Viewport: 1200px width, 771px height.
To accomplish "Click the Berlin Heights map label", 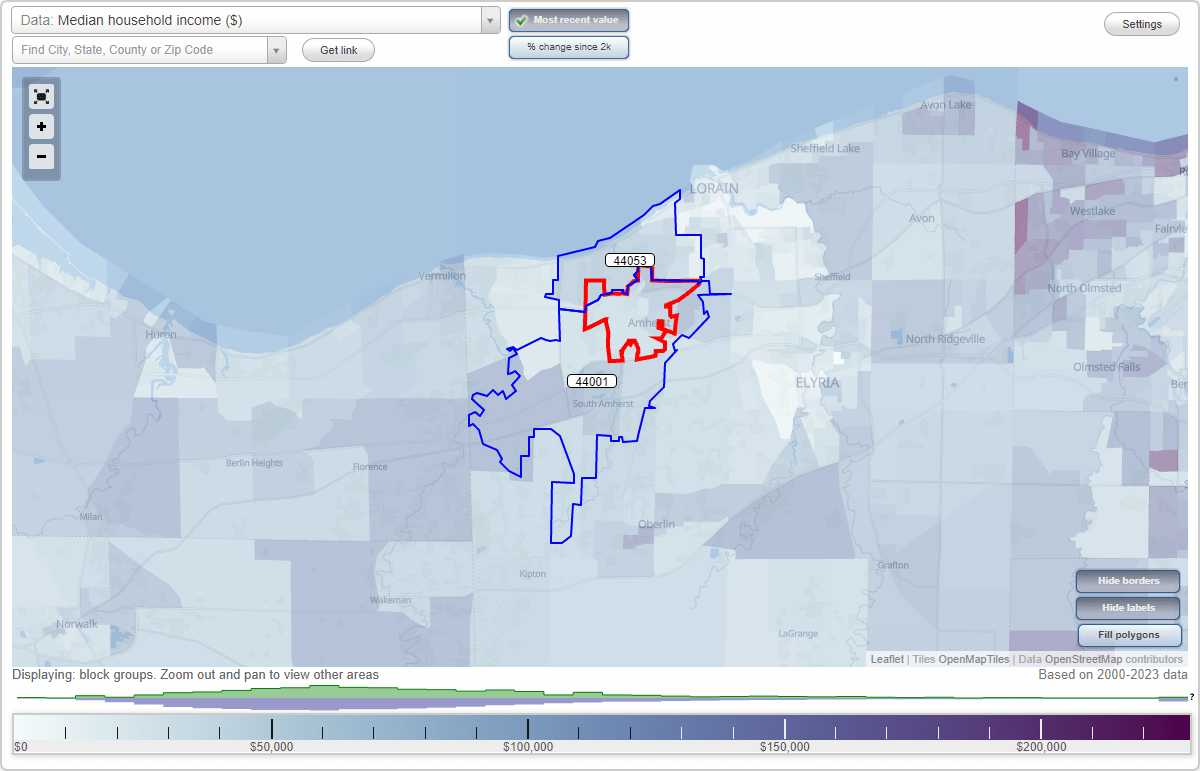I will tap(254, 463).
